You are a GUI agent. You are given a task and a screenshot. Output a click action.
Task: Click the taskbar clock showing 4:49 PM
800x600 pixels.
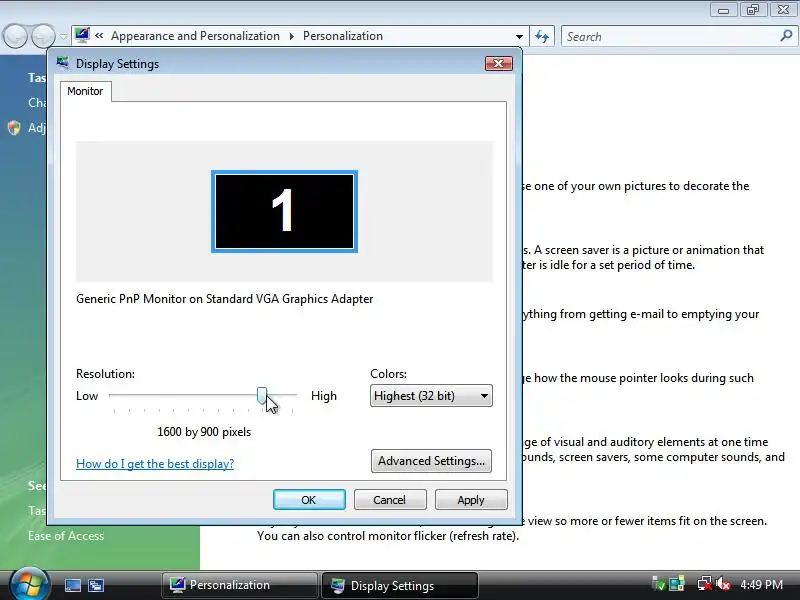click(761, 585)
